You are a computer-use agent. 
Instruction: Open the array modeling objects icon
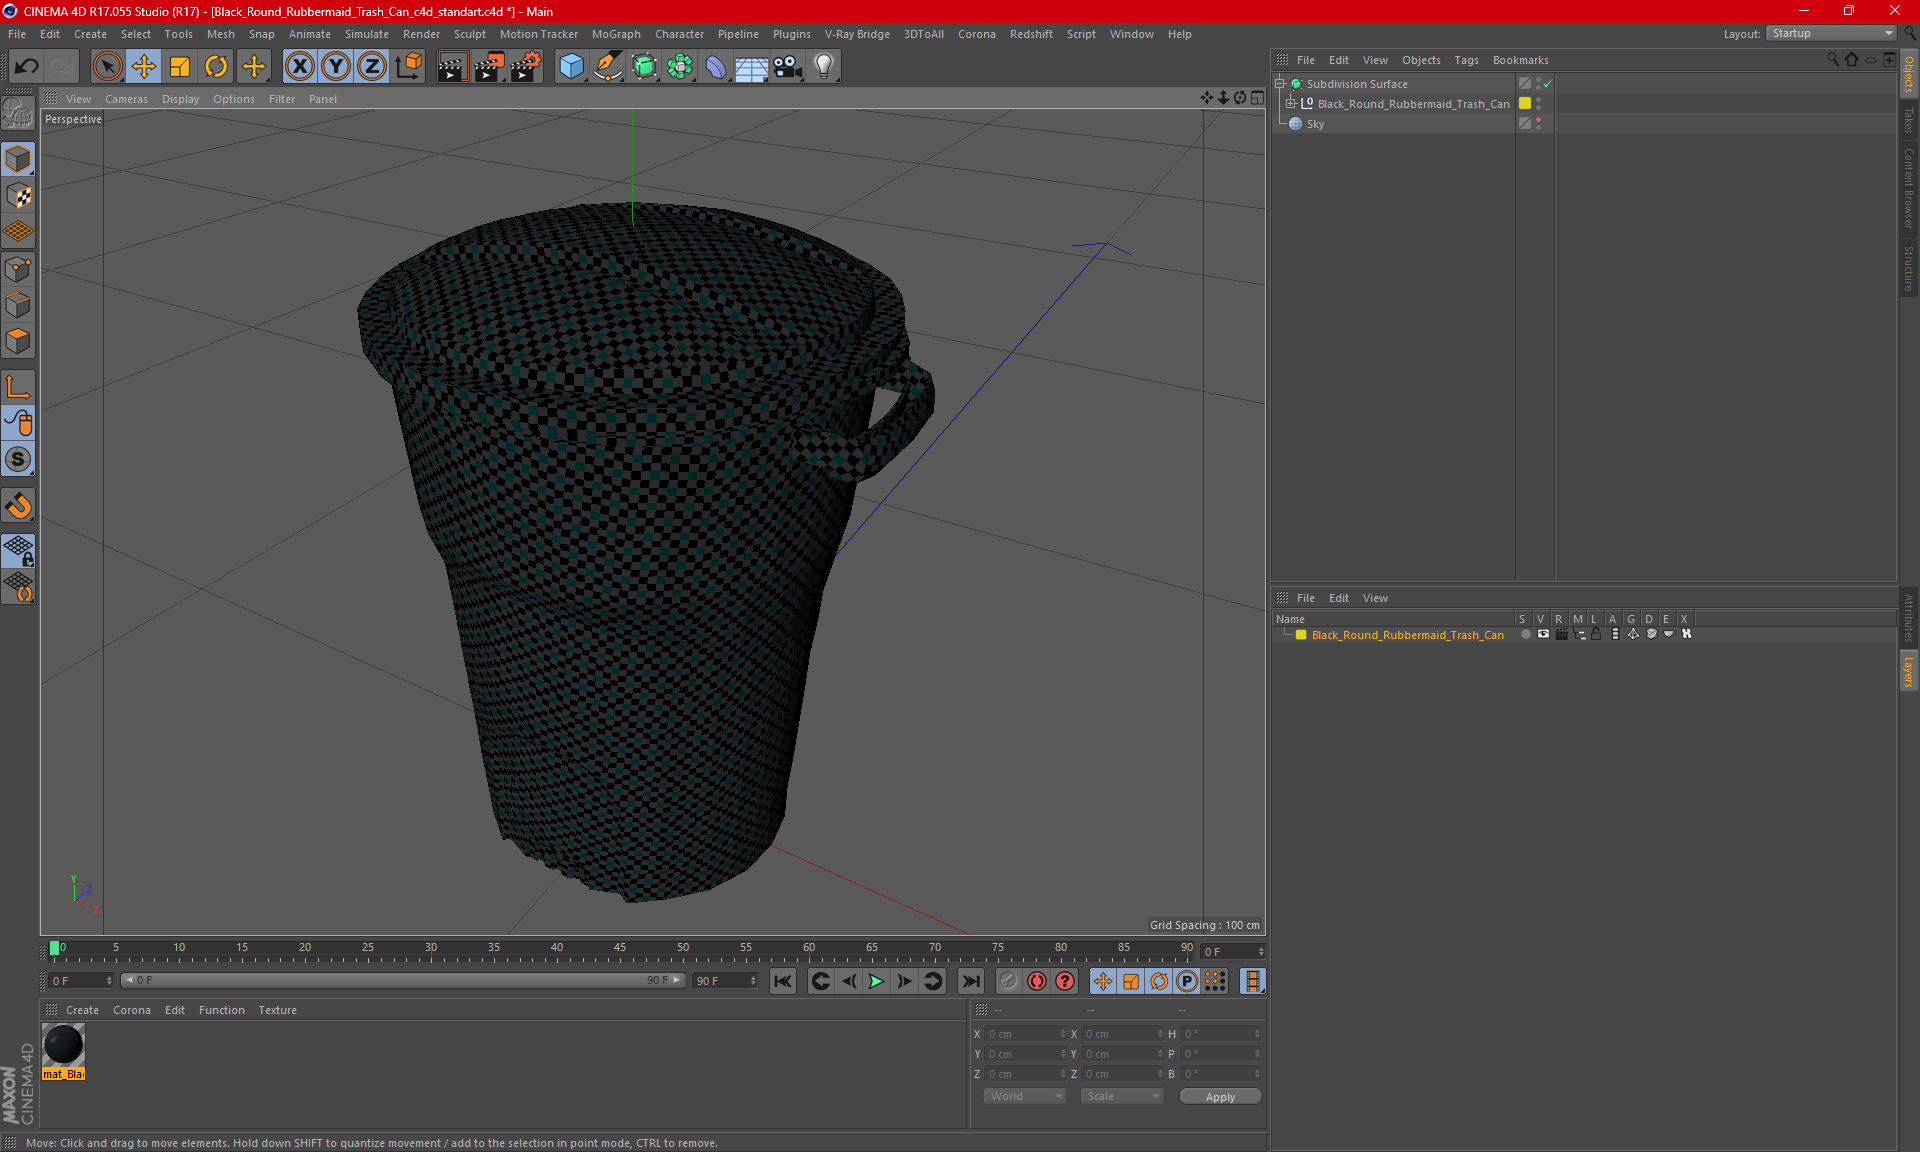click(680, 67)
